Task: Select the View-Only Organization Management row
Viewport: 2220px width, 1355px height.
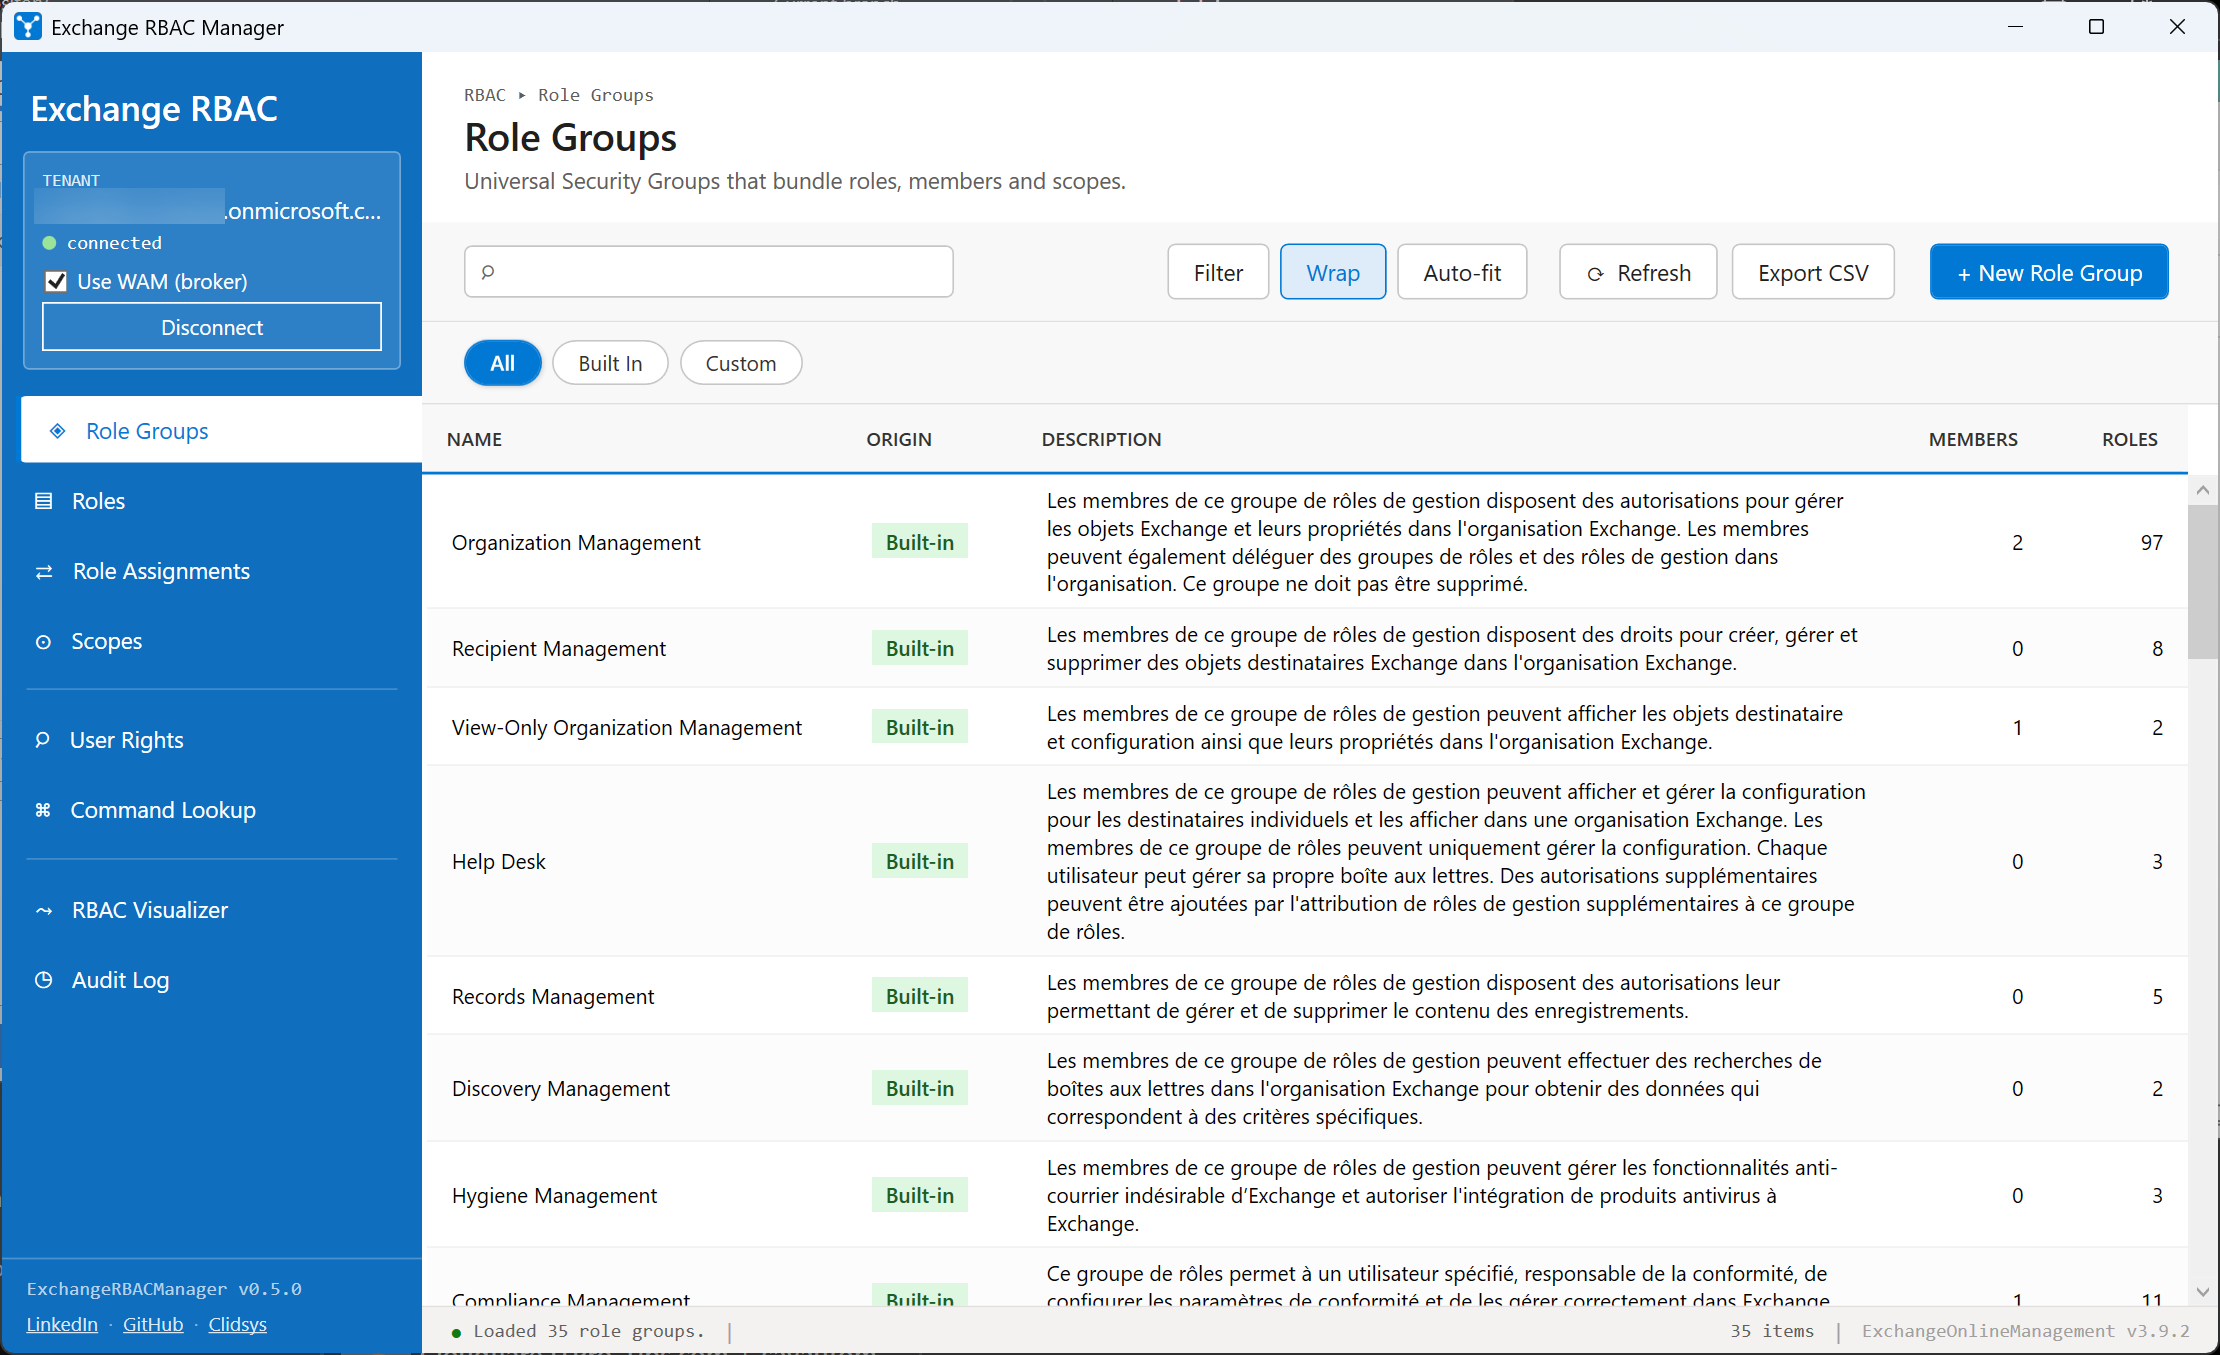Action: tap(1305, 727)
